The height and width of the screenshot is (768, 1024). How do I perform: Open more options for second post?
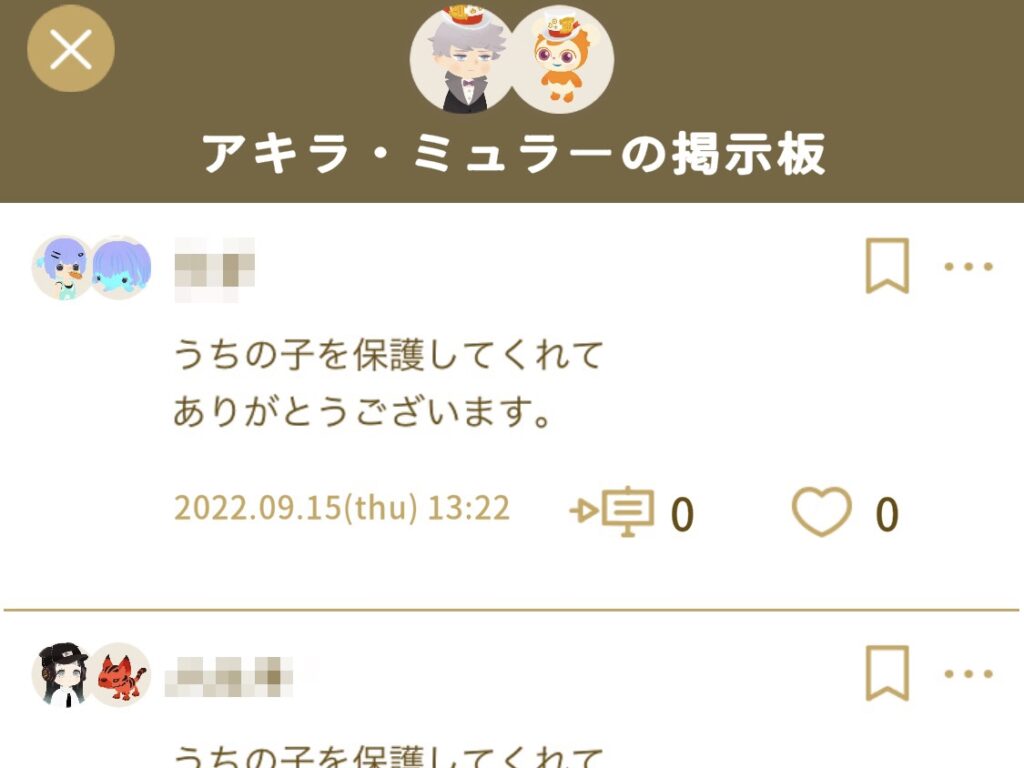pos(968,674)
